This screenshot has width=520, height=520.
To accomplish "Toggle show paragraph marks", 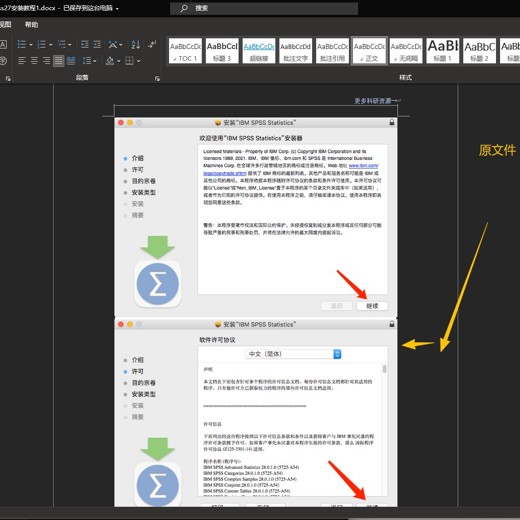I will tap(152, 44).
